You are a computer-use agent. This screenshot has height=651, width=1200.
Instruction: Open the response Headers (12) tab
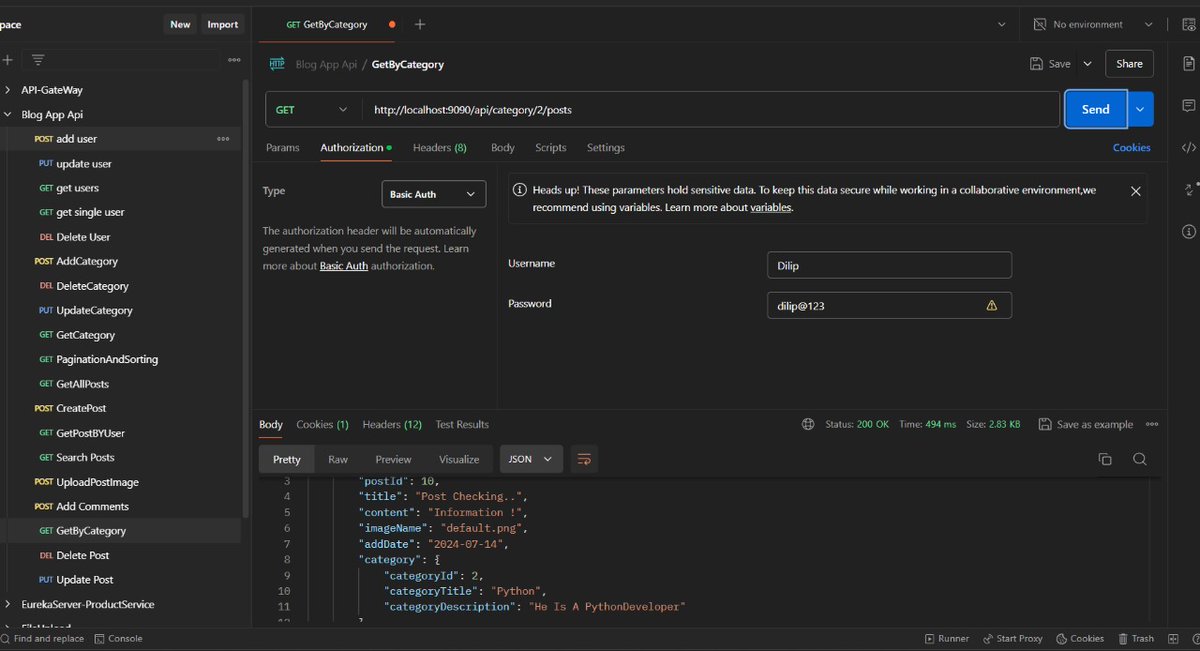[x=392, y=424]
